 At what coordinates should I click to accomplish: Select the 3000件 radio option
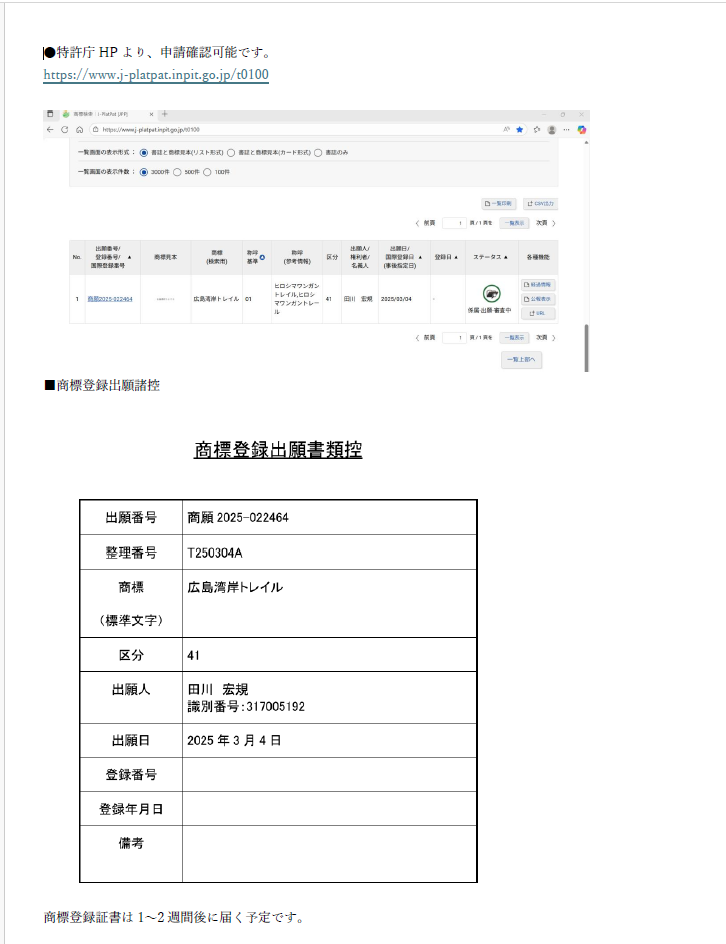click(144, 172)
